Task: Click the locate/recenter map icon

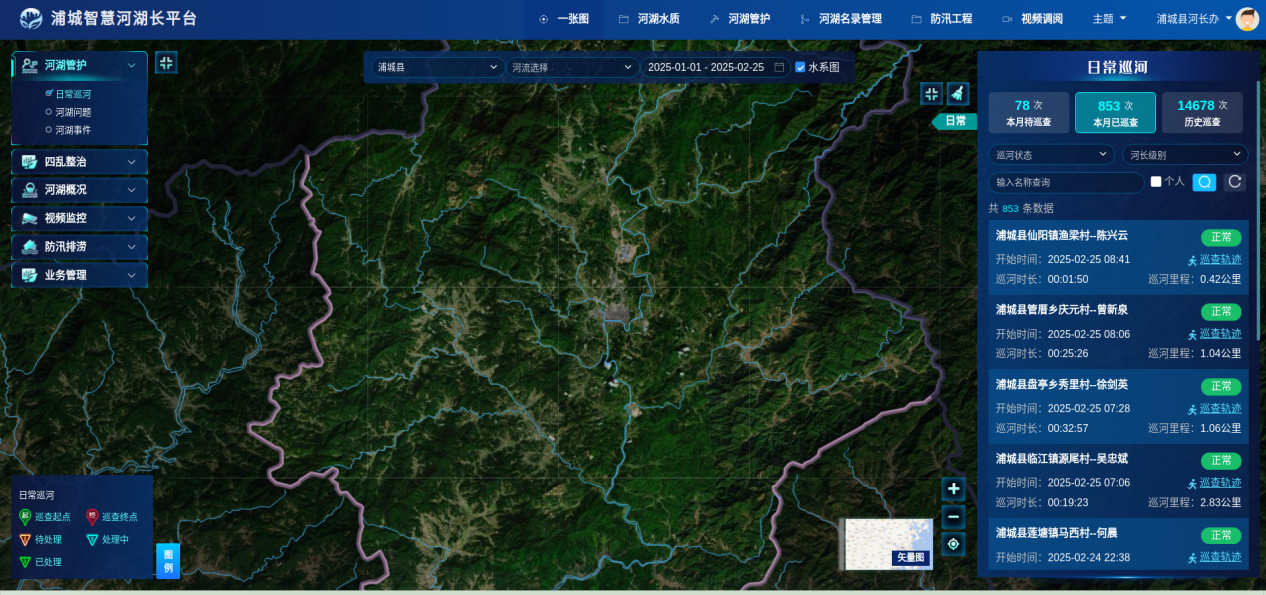Action: pyautogui.click(x=953, y=544)
